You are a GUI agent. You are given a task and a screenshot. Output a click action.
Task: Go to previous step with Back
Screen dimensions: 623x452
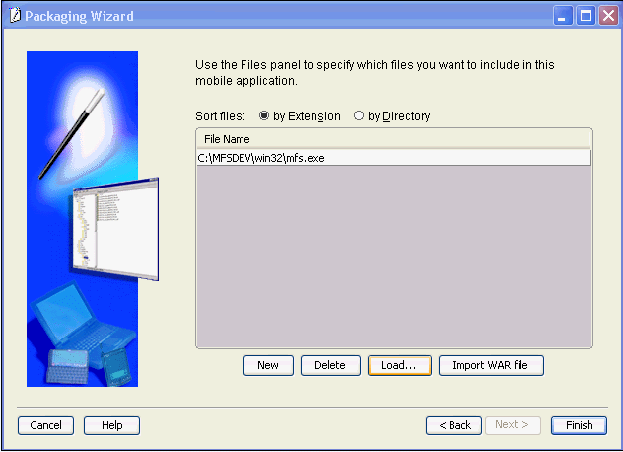click(x=454, y=425)
